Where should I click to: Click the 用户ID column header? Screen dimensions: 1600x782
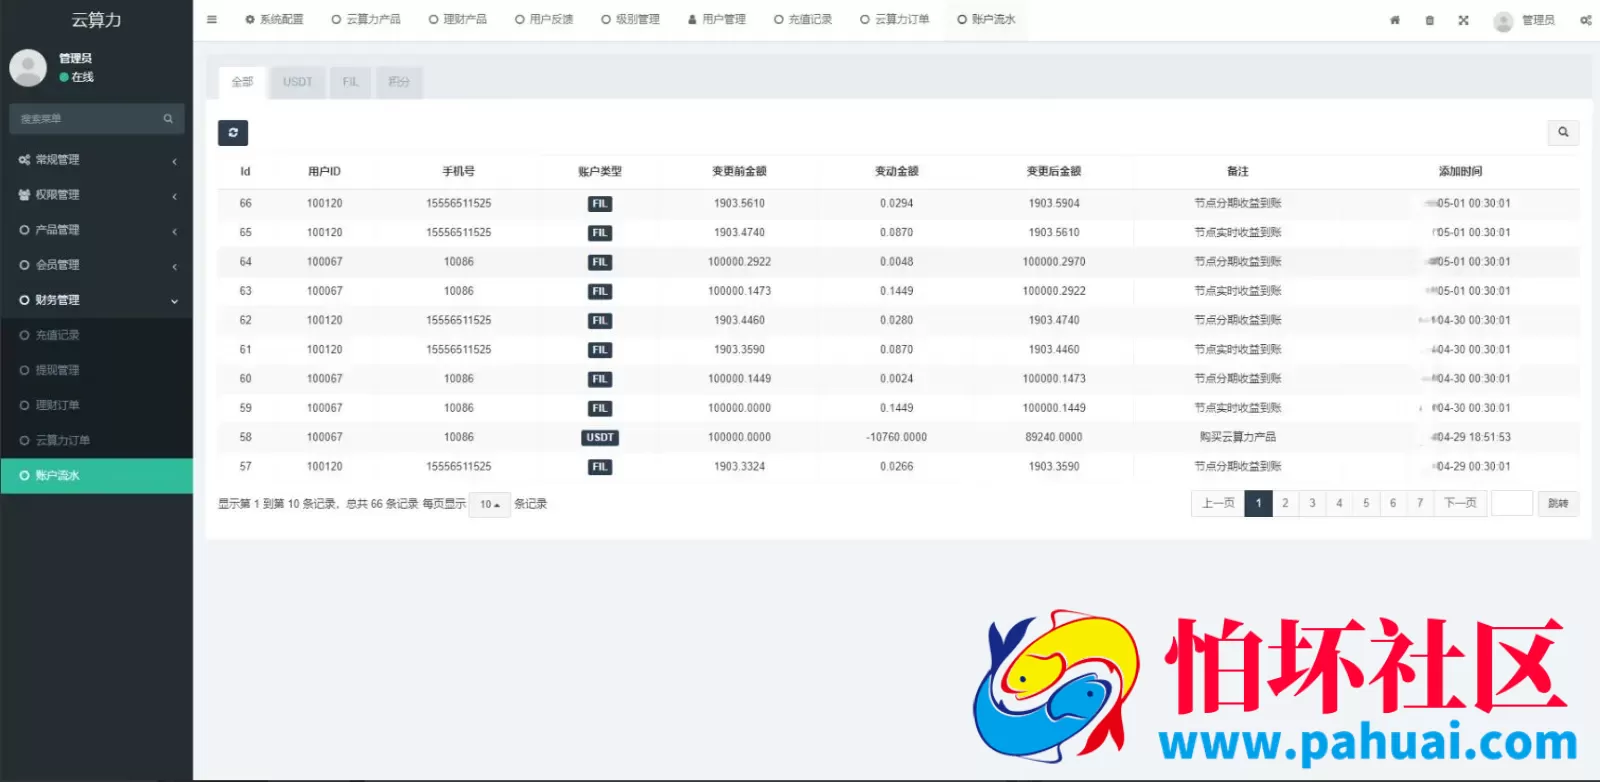coord(324,172)
